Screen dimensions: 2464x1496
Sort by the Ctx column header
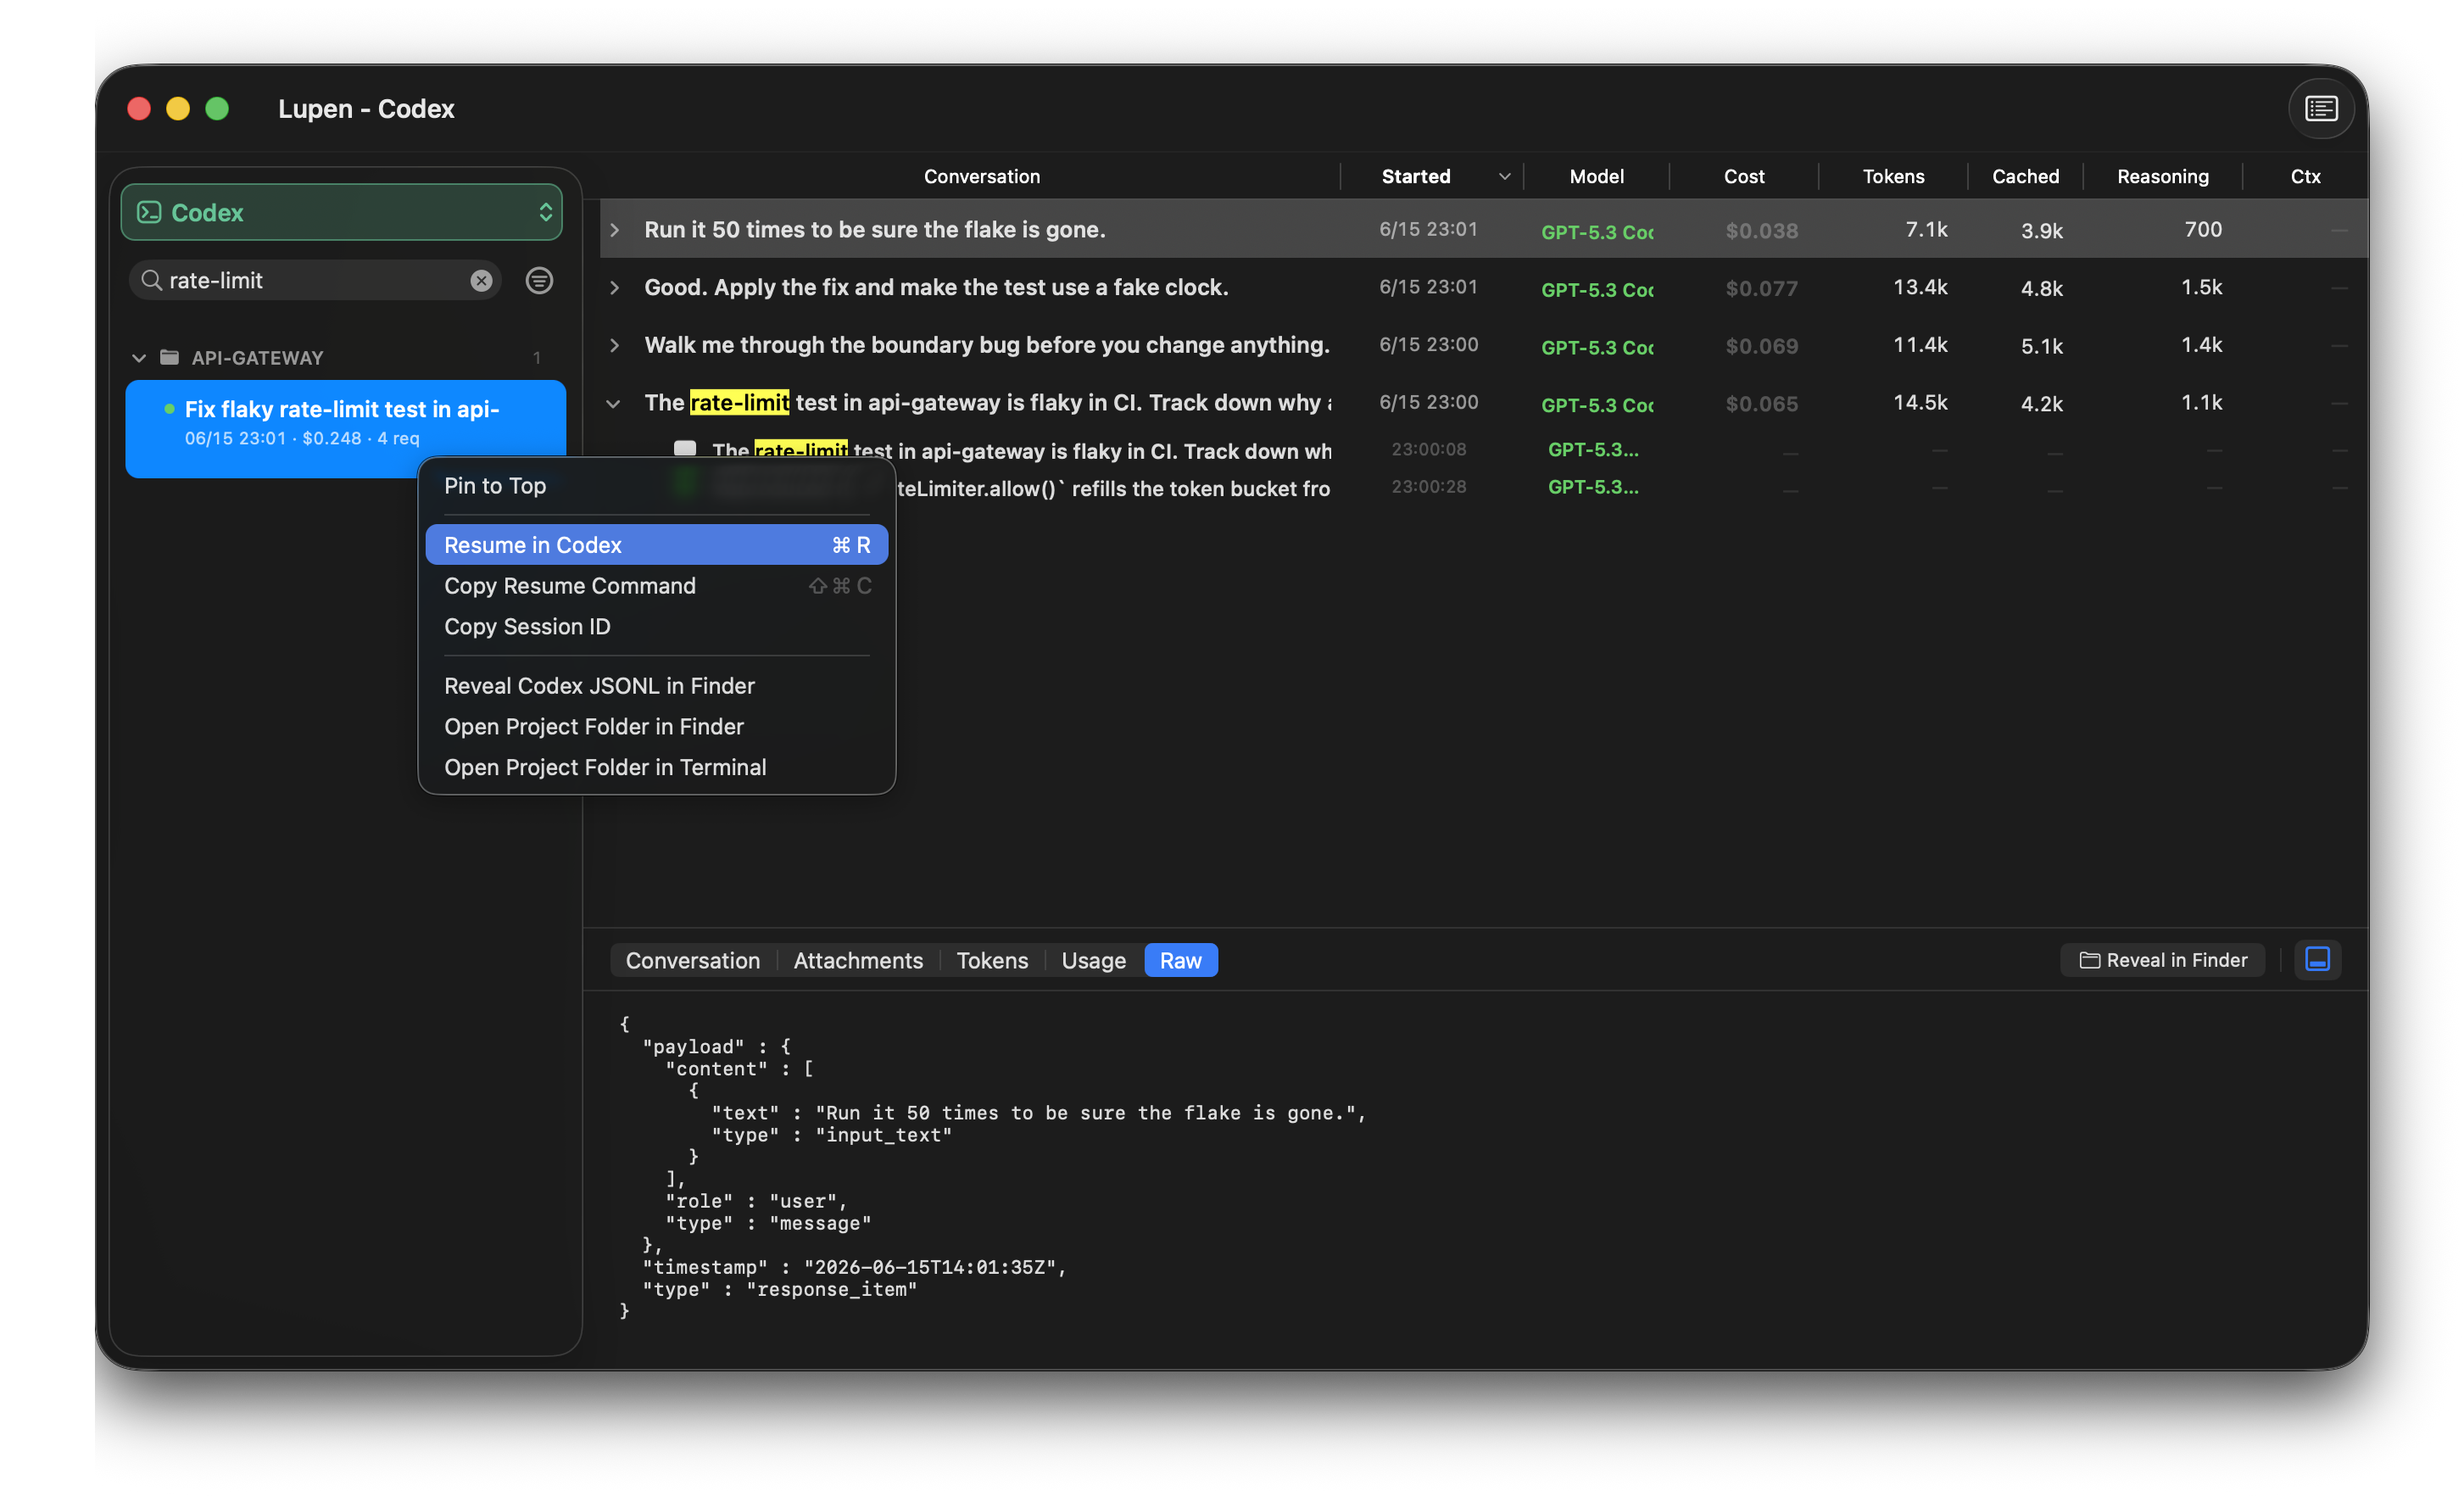pos(2305,176)
